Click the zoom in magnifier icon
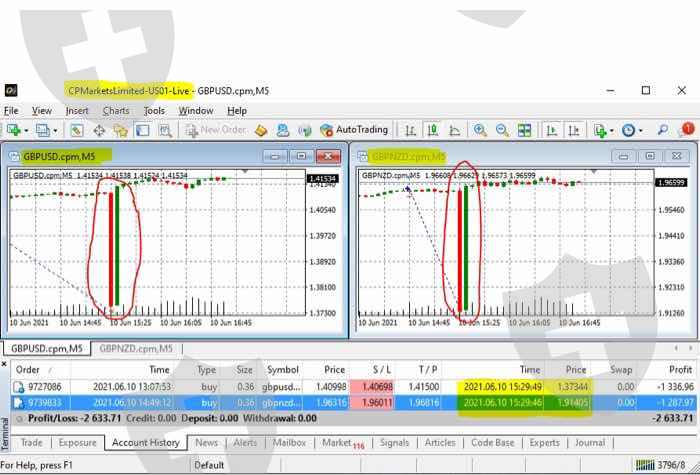 (481, 130)
